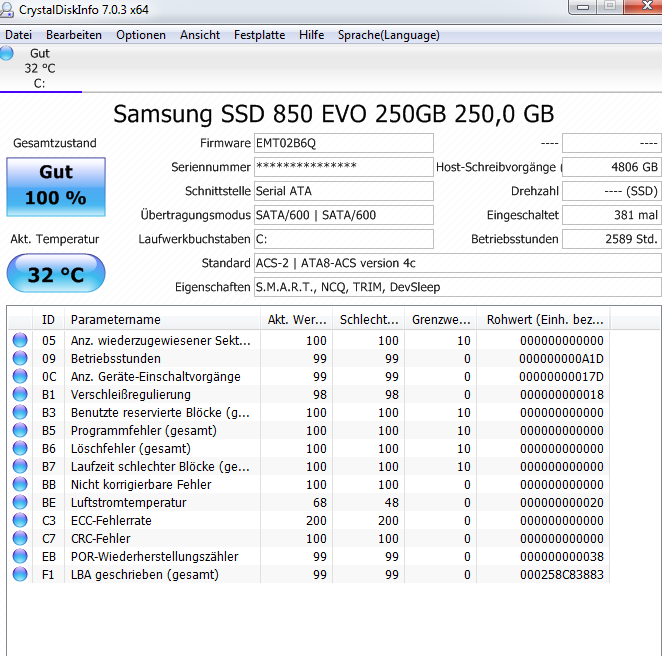This screenshot has height=656, width=662.
Task: Open the Bearbeiten menu
Action: click(74, 35)
